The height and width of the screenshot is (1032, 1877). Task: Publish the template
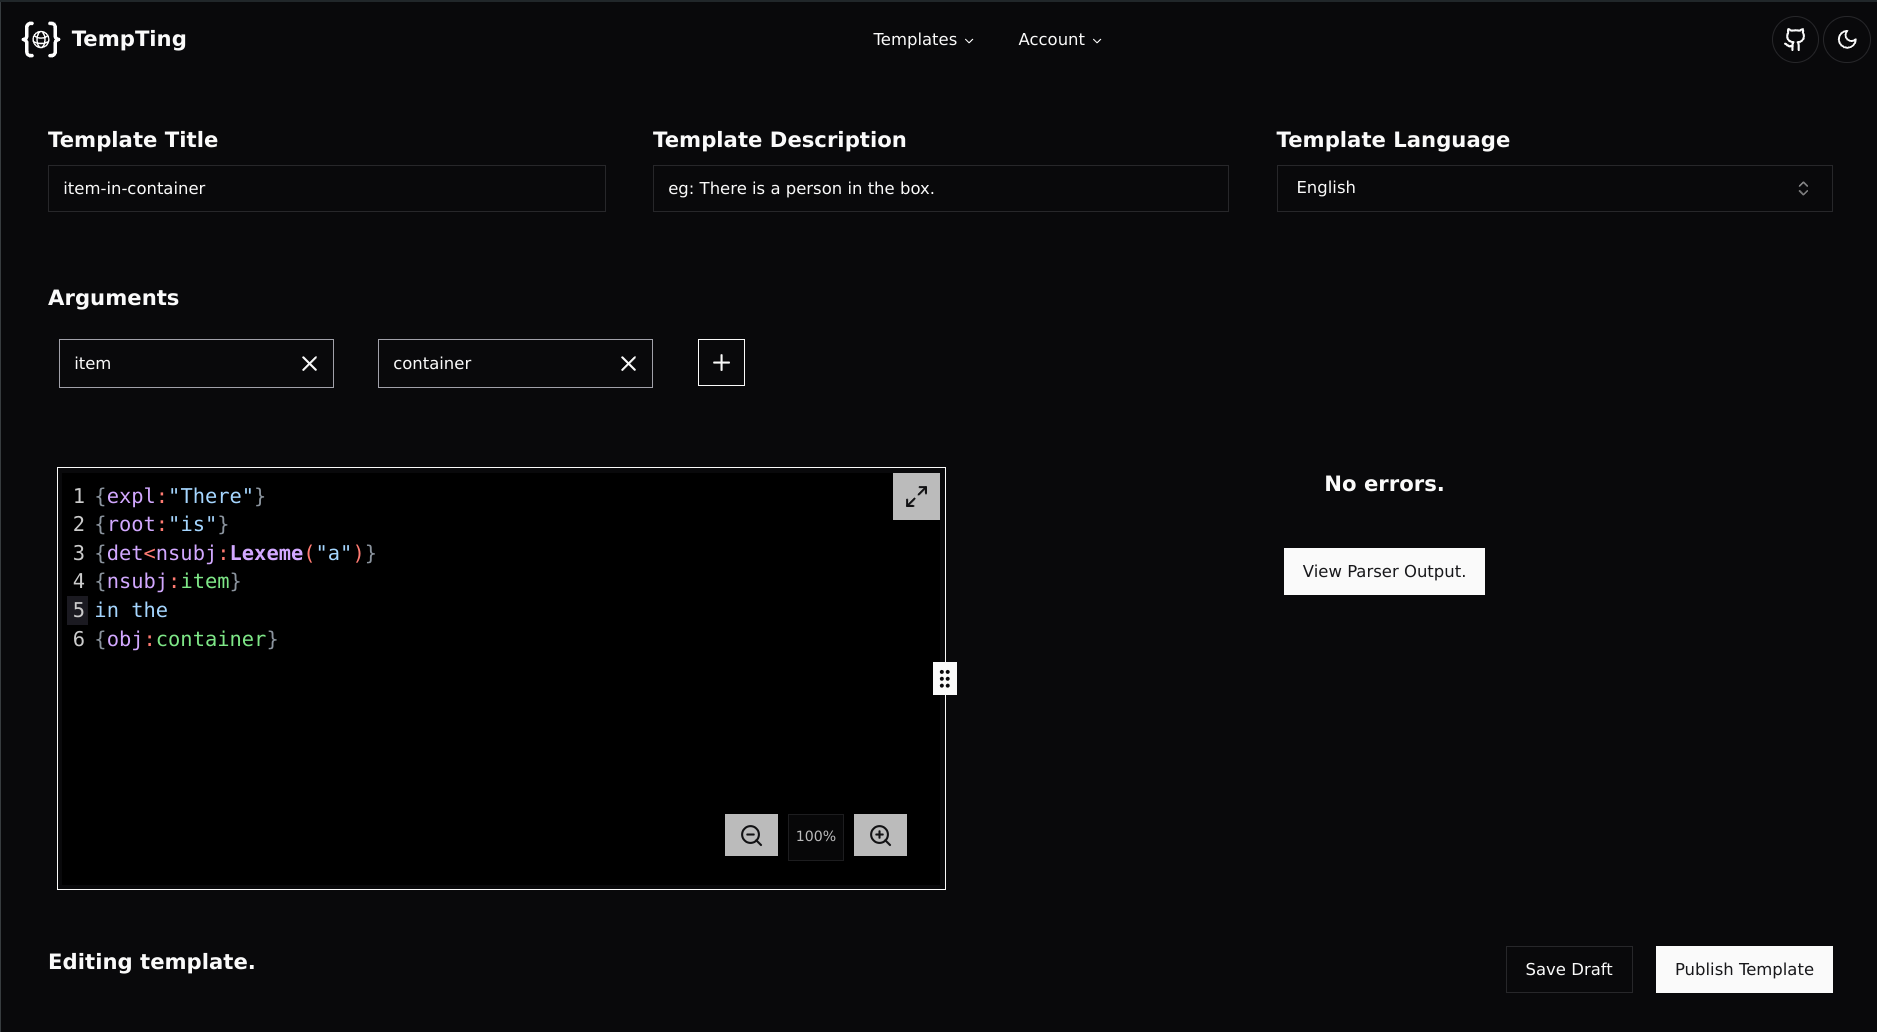pyautogui.click(x=1743, y=969)
